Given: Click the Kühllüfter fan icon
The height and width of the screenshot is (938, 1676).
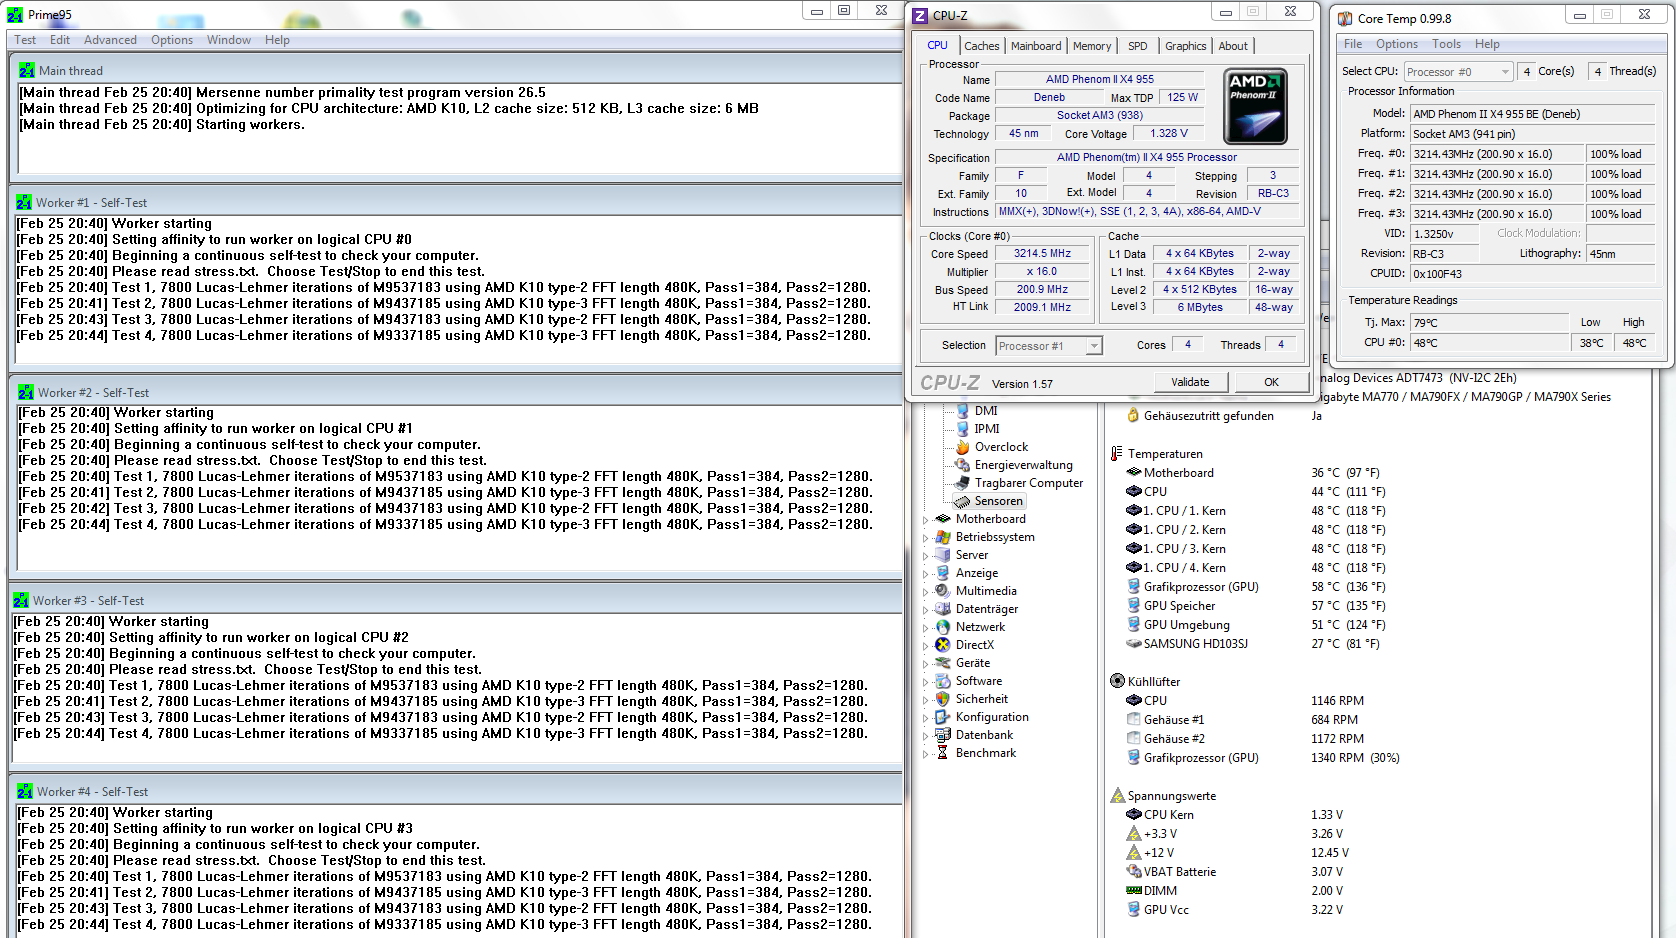Looking at the screenshot, I should point(1117,682).
